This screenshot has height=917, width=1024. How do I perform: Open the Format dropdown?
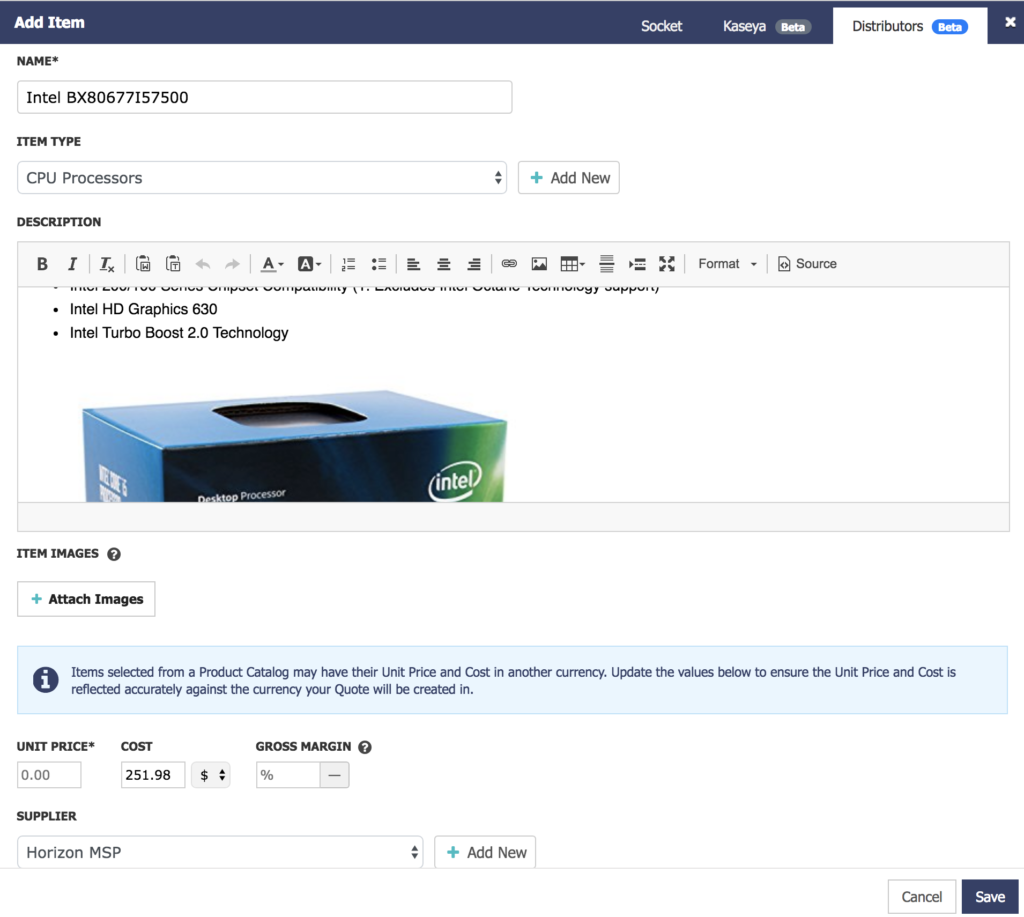coord(727,264)
